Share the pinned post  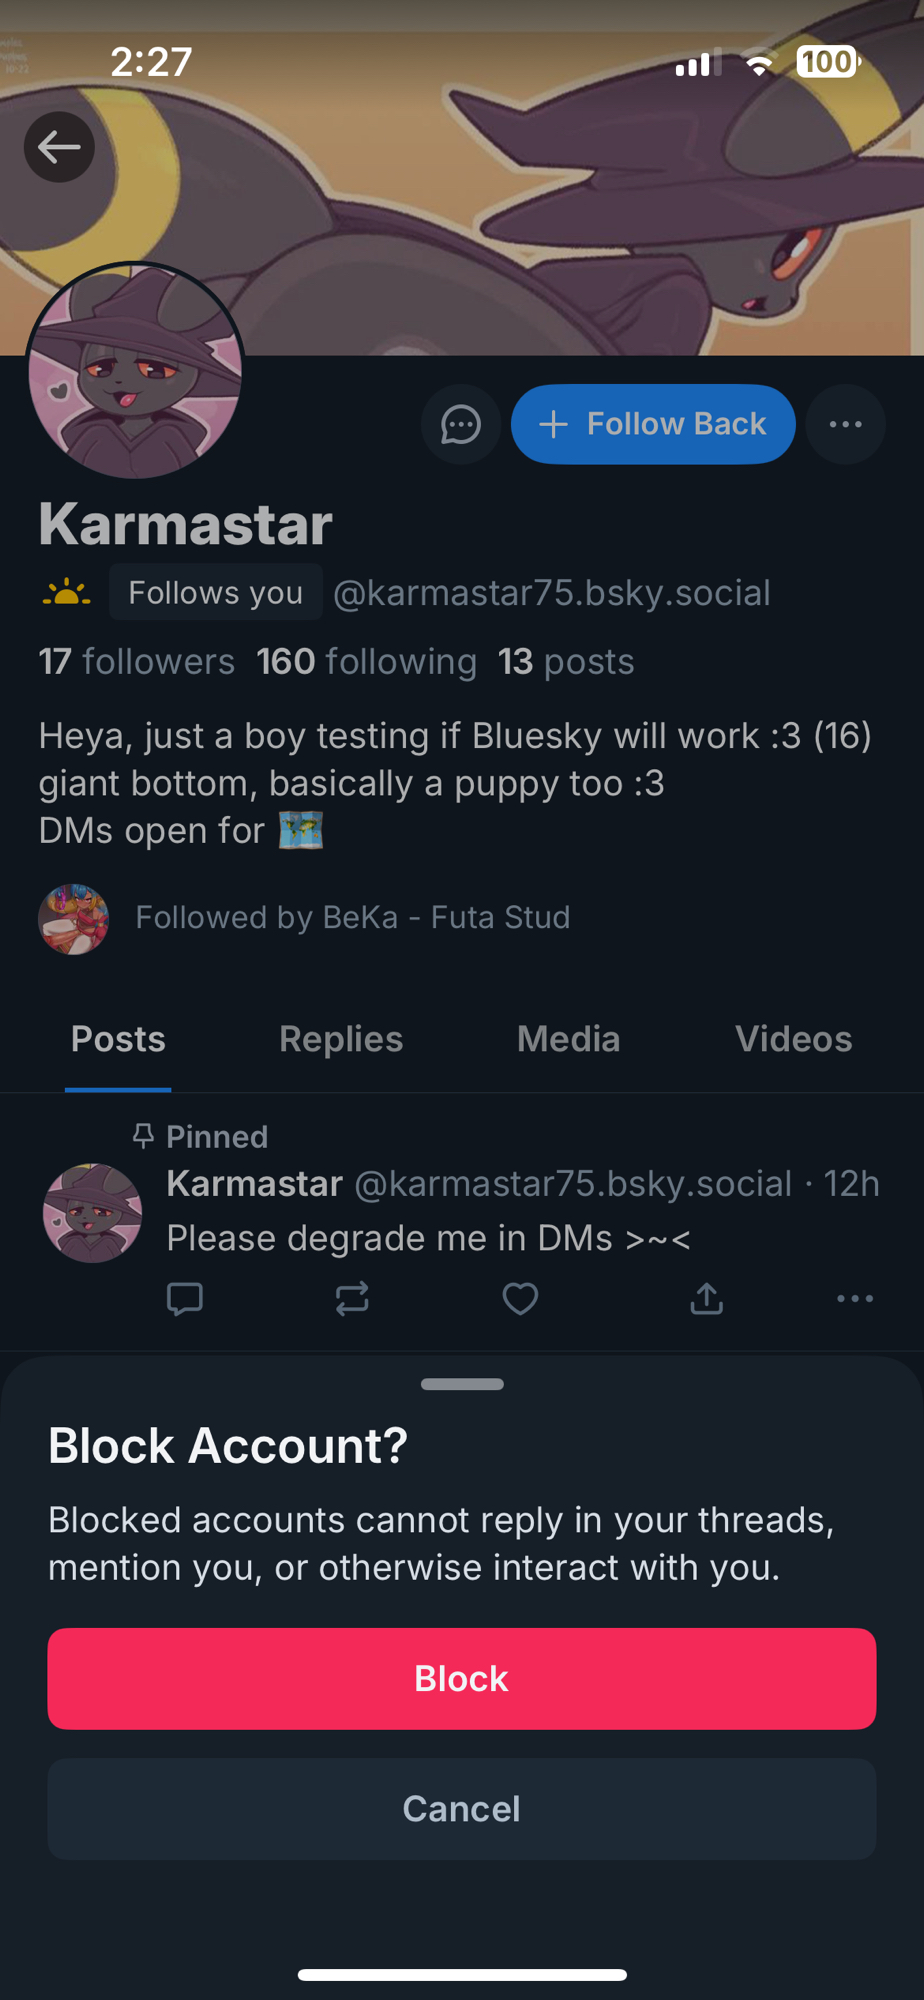(706, 1298)
